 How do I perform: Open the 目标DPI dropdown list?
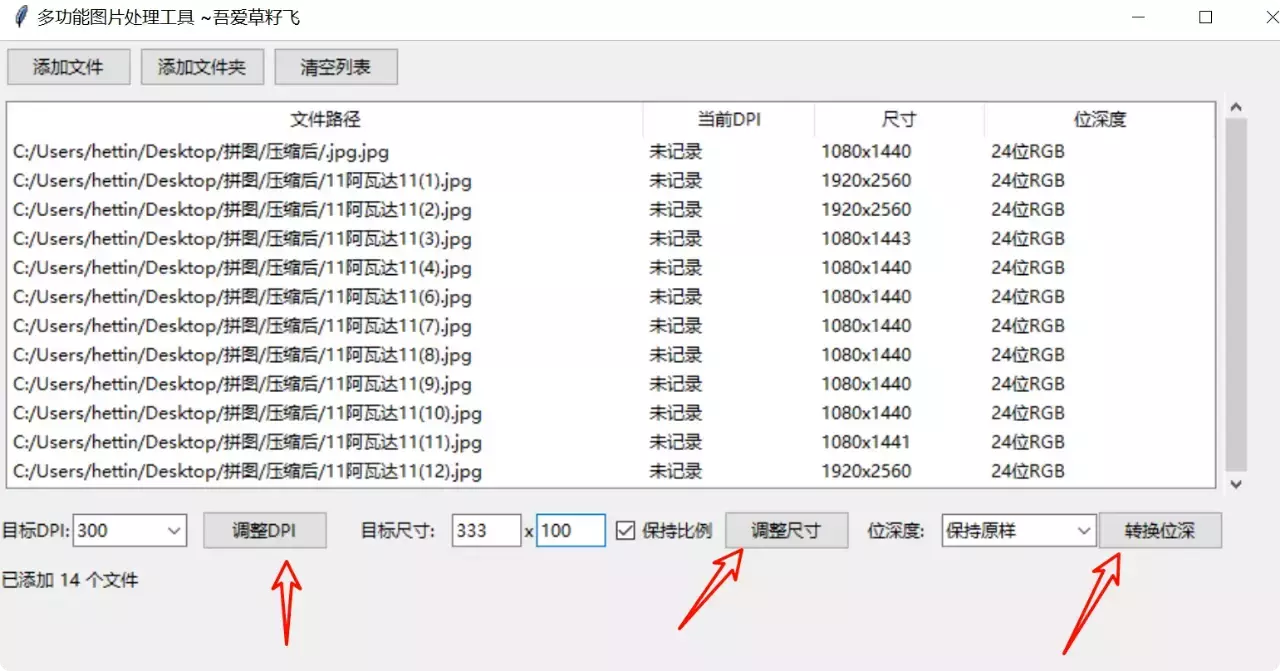coord(175,530)
